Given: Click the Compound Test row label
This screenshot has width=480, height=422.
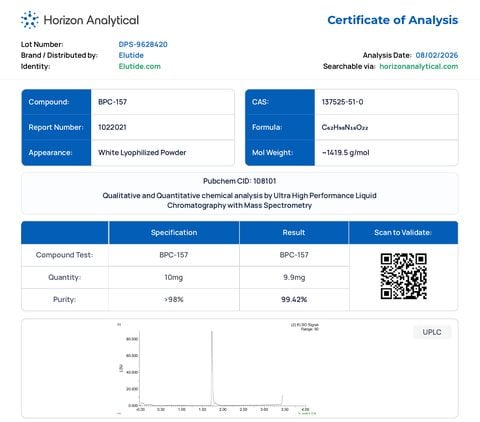Looking at the screenshot, I should click(x=64, y=255).
